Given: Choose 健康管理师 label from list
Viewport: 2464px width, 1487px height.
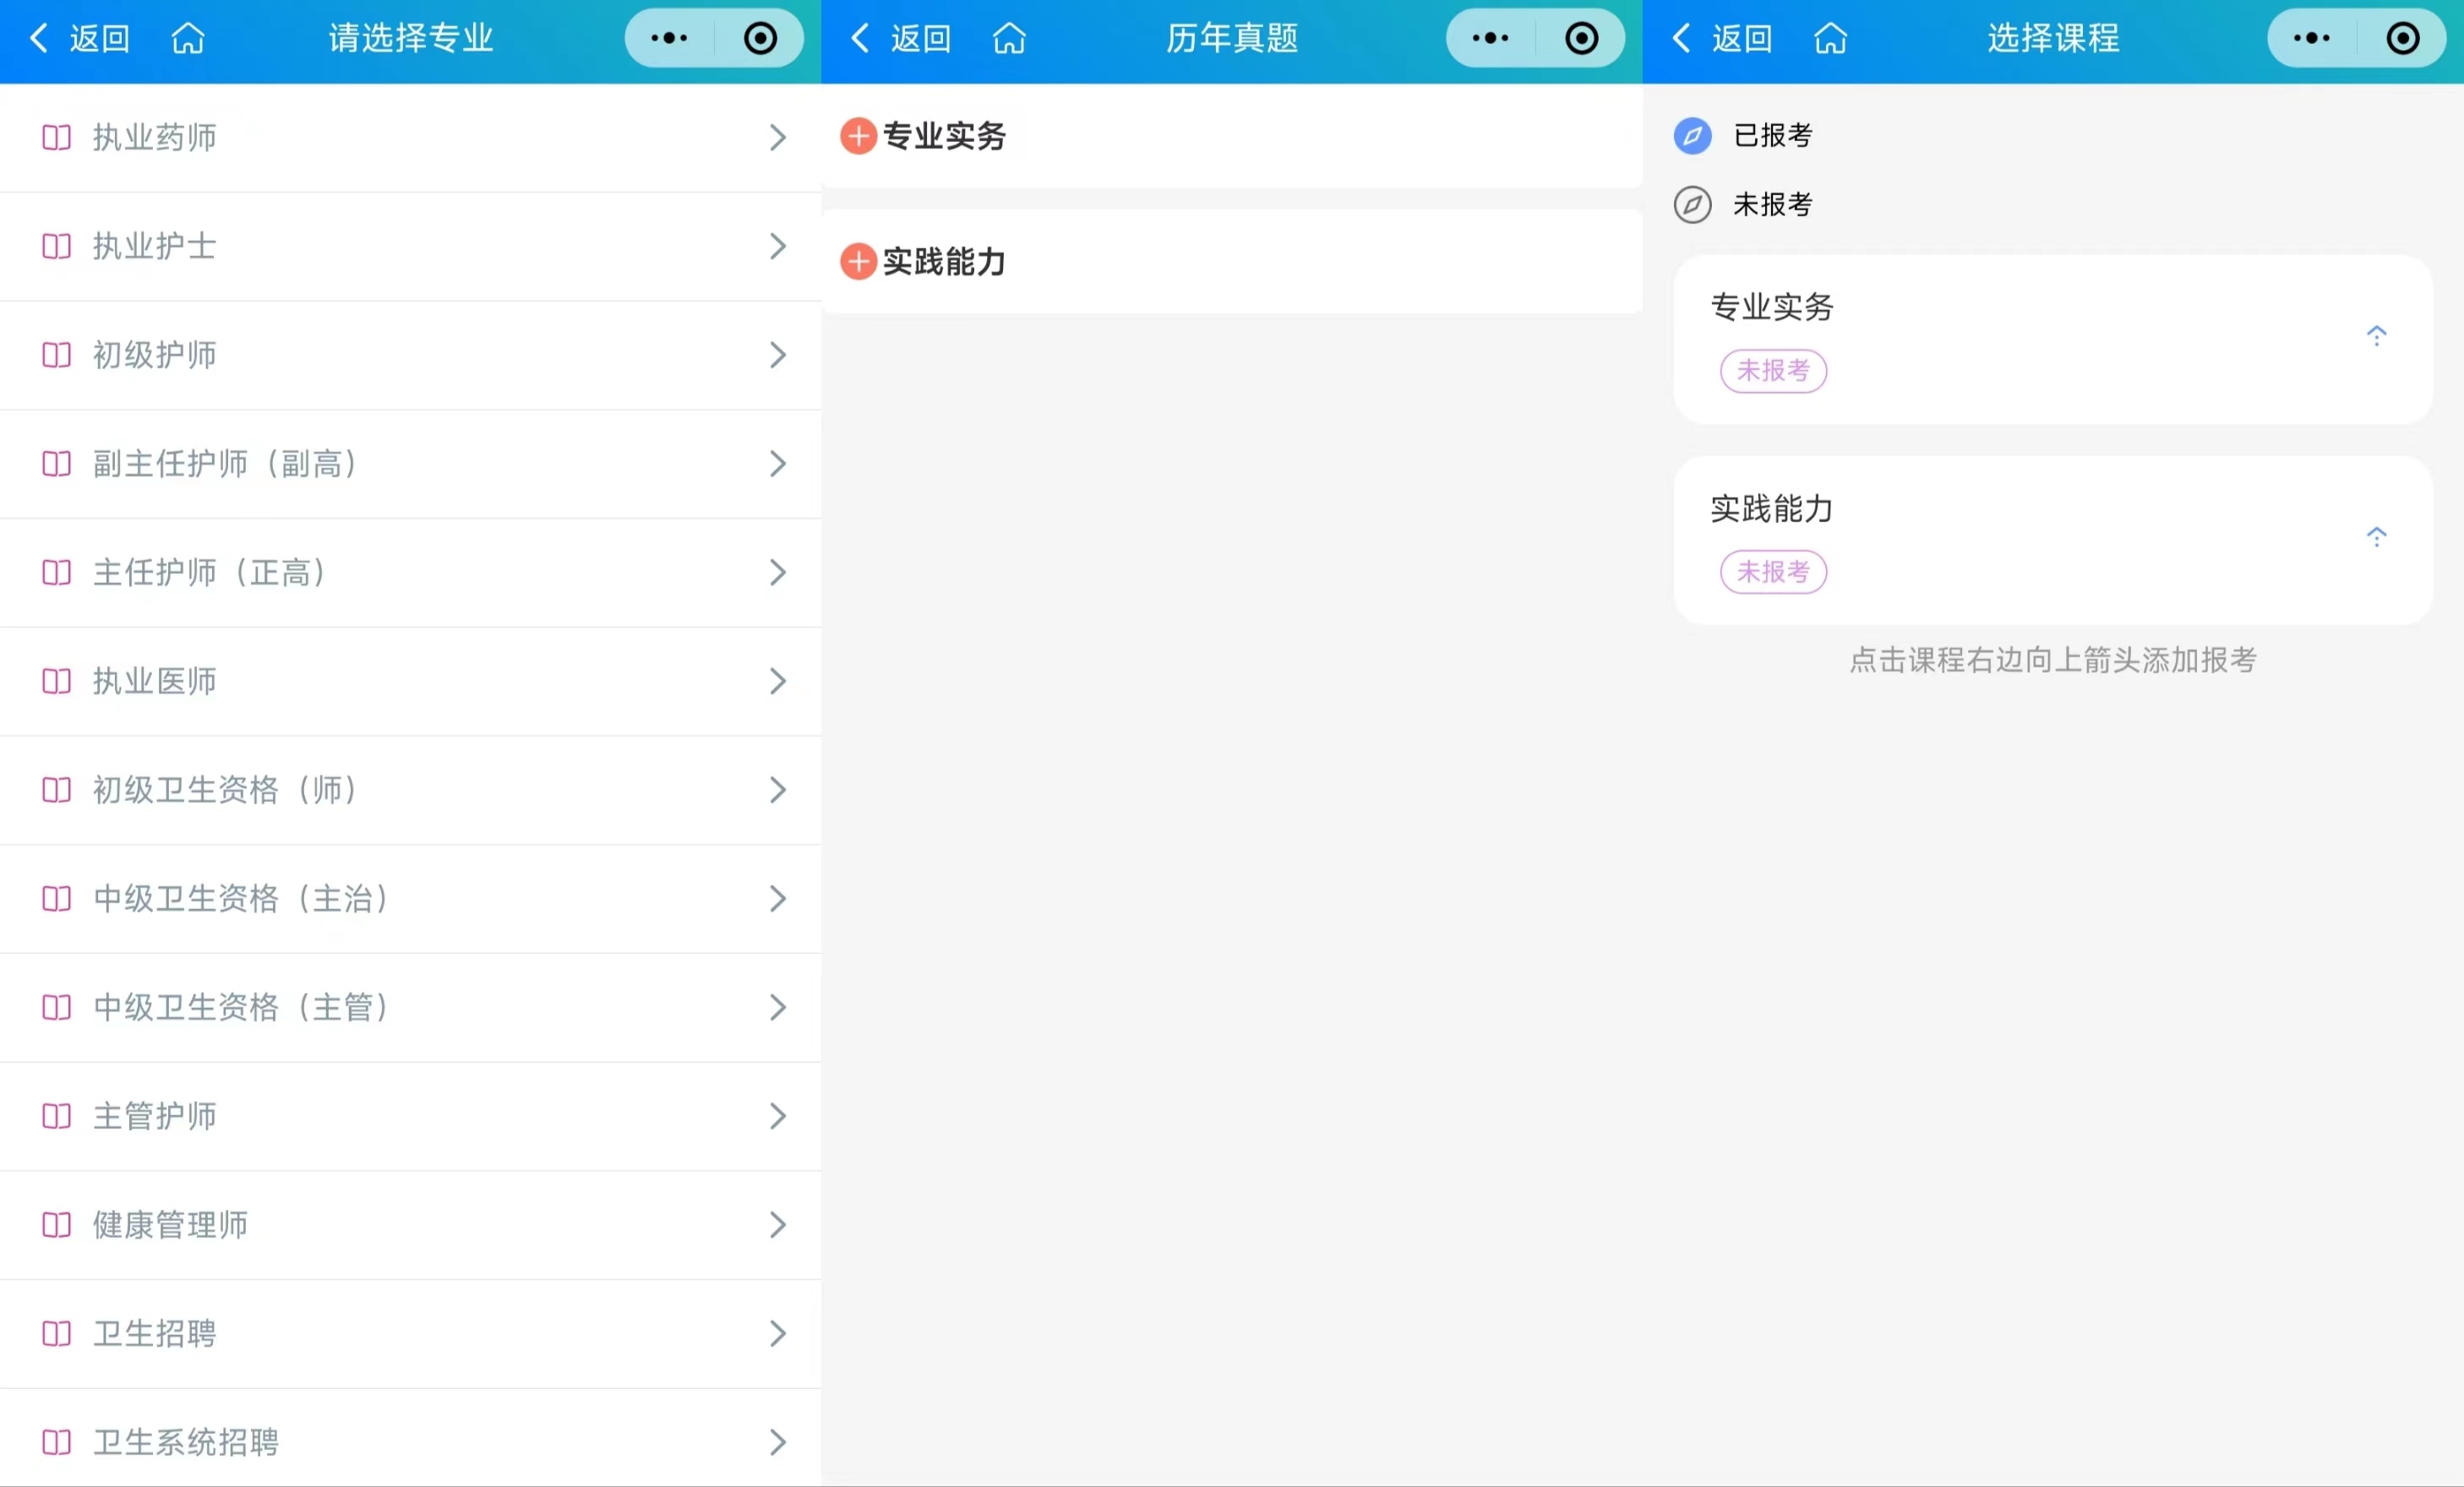Looking at the screenshot, I should [170, 1225].
